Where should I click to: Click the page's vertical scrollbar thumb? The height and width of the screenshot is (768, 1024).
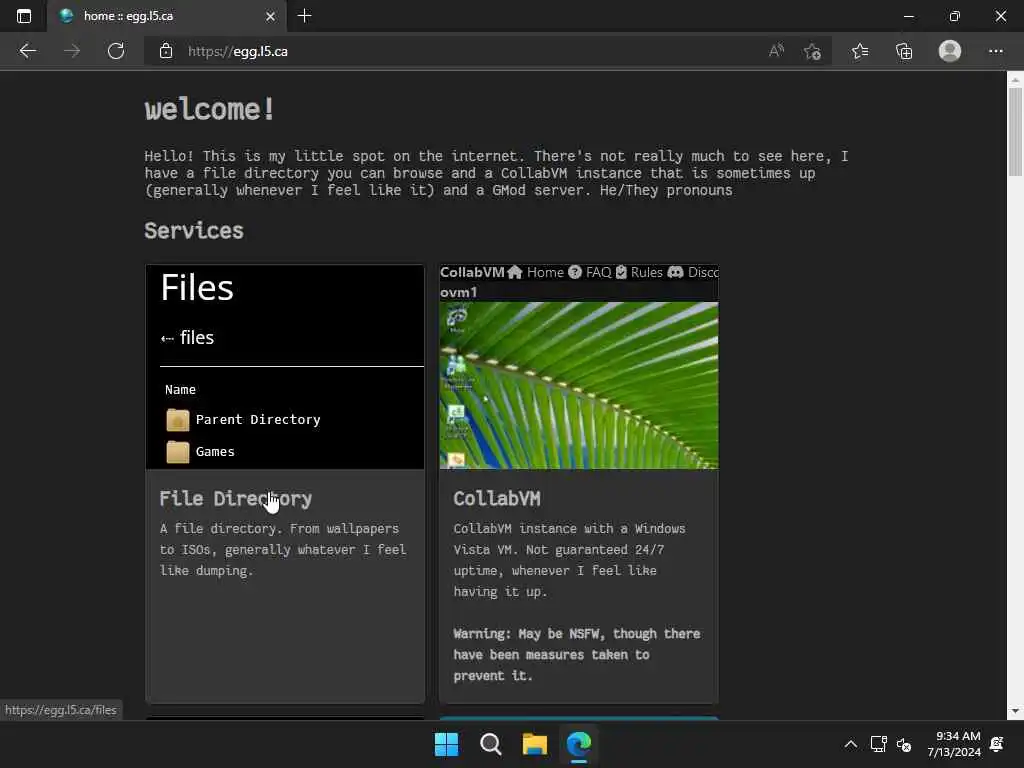[1015, 131]
